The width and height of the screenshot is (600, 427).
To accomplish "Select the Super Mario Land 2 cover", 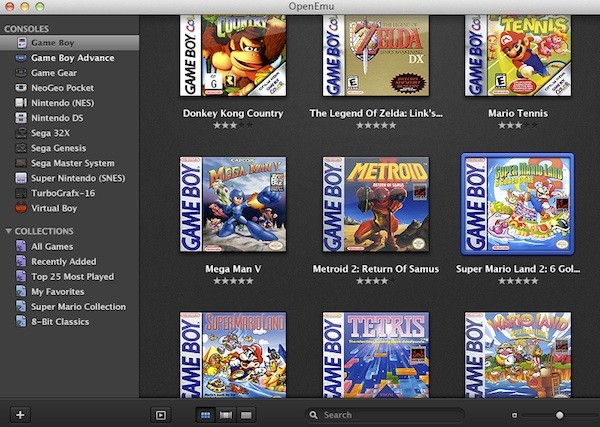I will click(518, 204).
